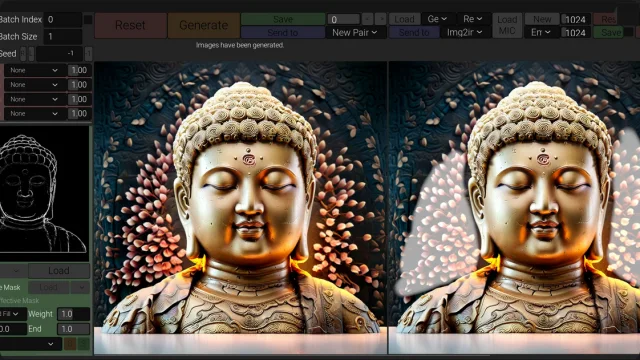Click the small green icon at panel bottom
The height and width of the screenshot is (360, 640).
click(83, 344)
